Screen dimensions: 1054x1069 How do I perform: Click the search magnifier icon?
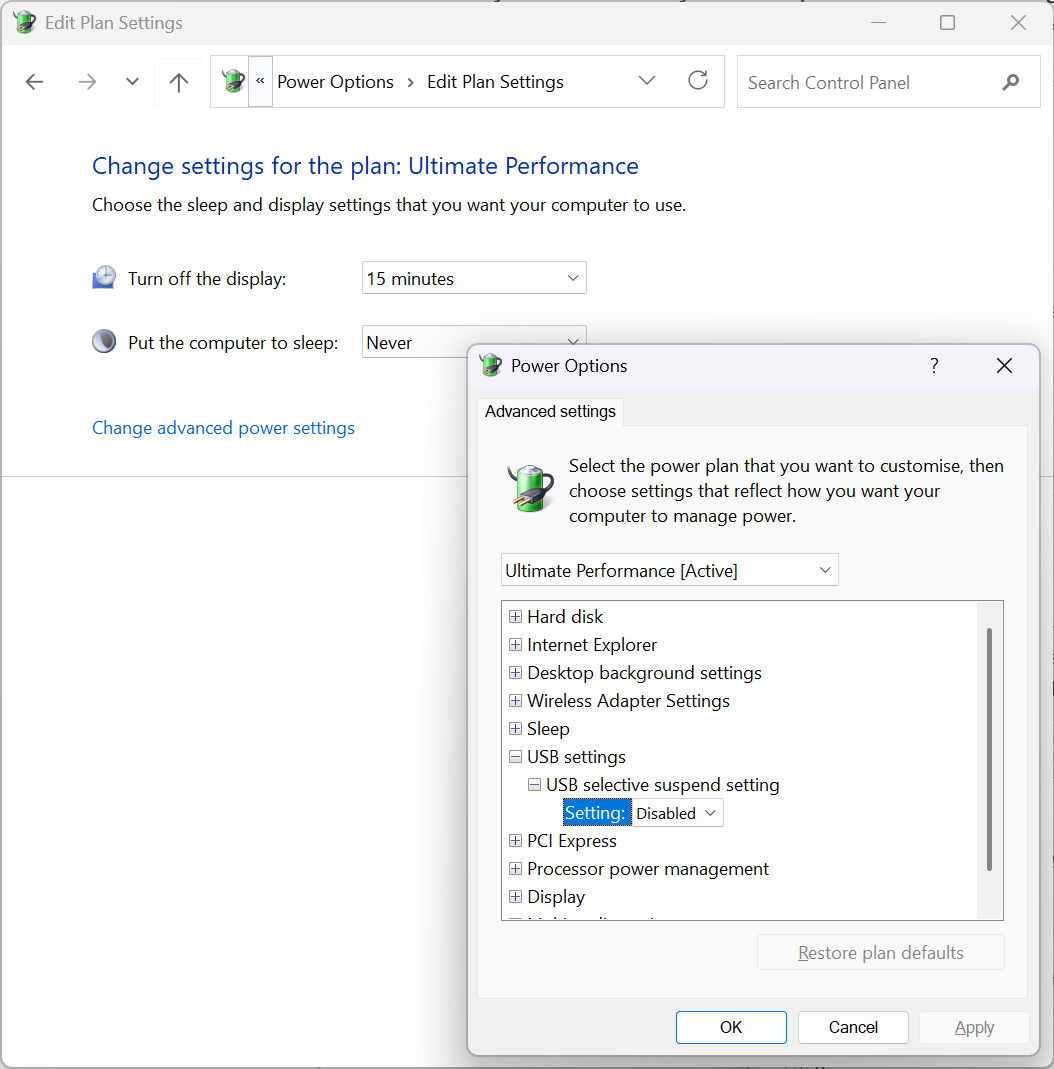(1011, 82)
